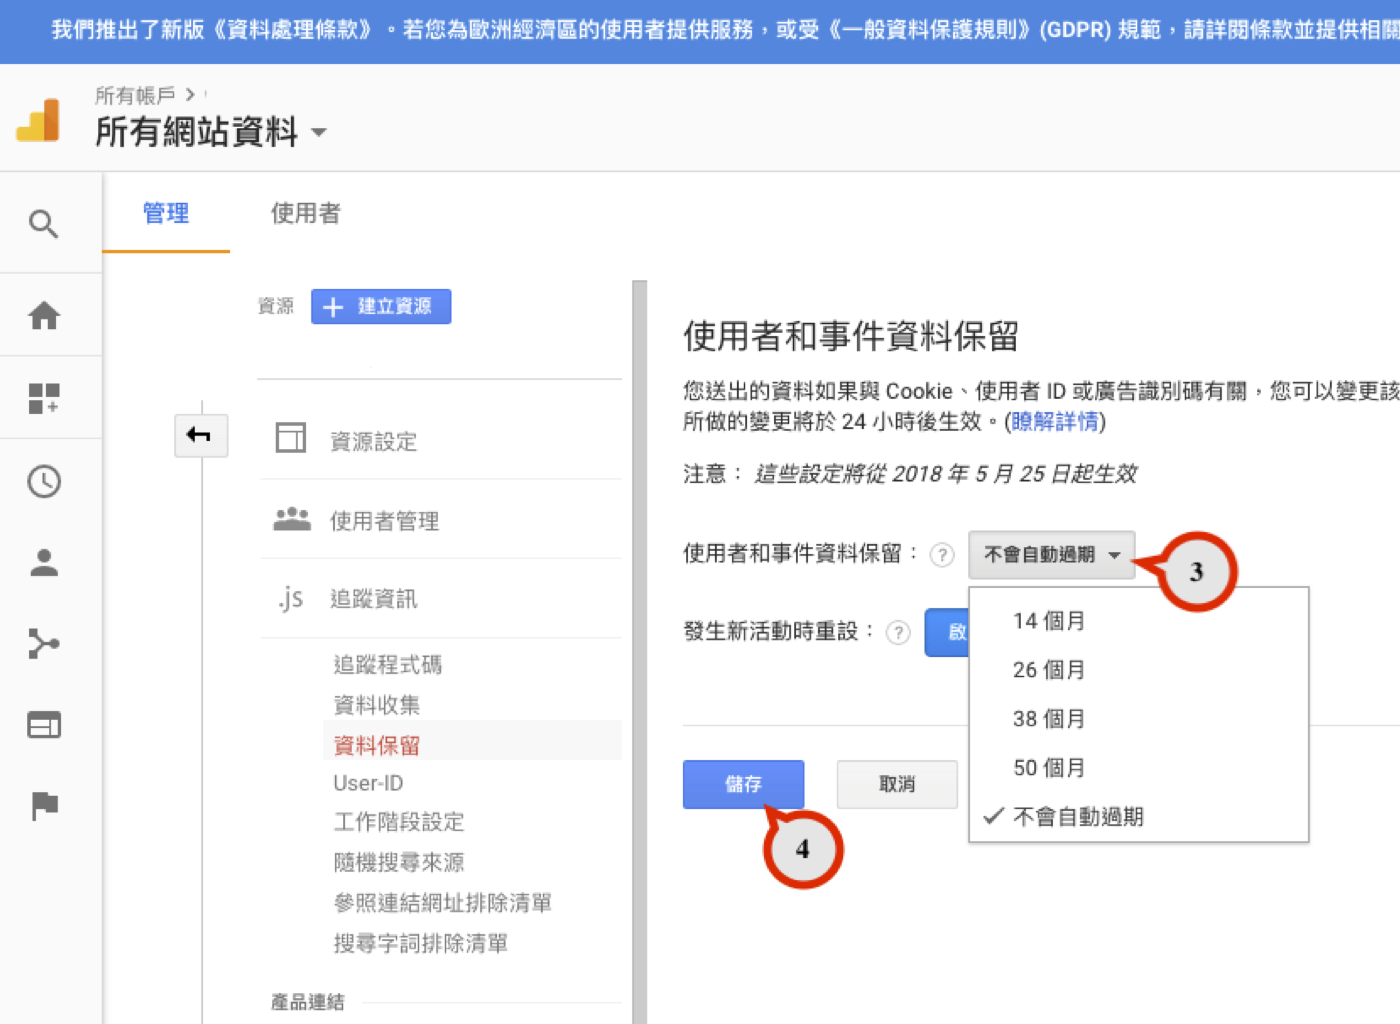Switch to the 使用者 tab
Image resolution: width=1400 pixels, height=1024 pixels.
pyautogui.click(x=305, y=213)
